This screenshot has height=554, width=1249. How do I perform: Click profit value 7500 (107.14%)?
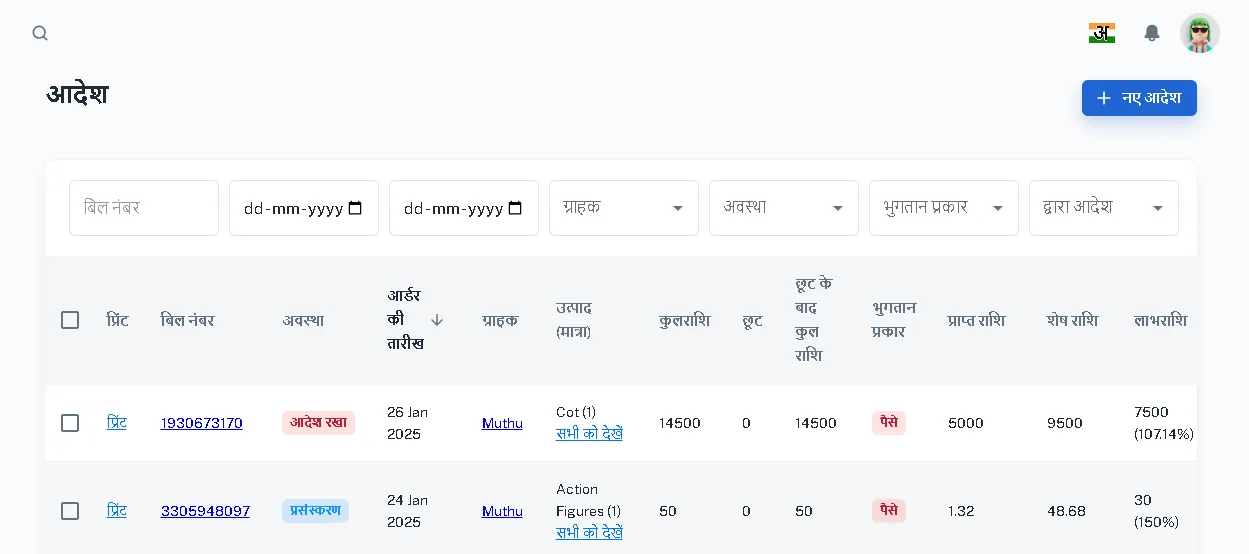pos(1164,423)
